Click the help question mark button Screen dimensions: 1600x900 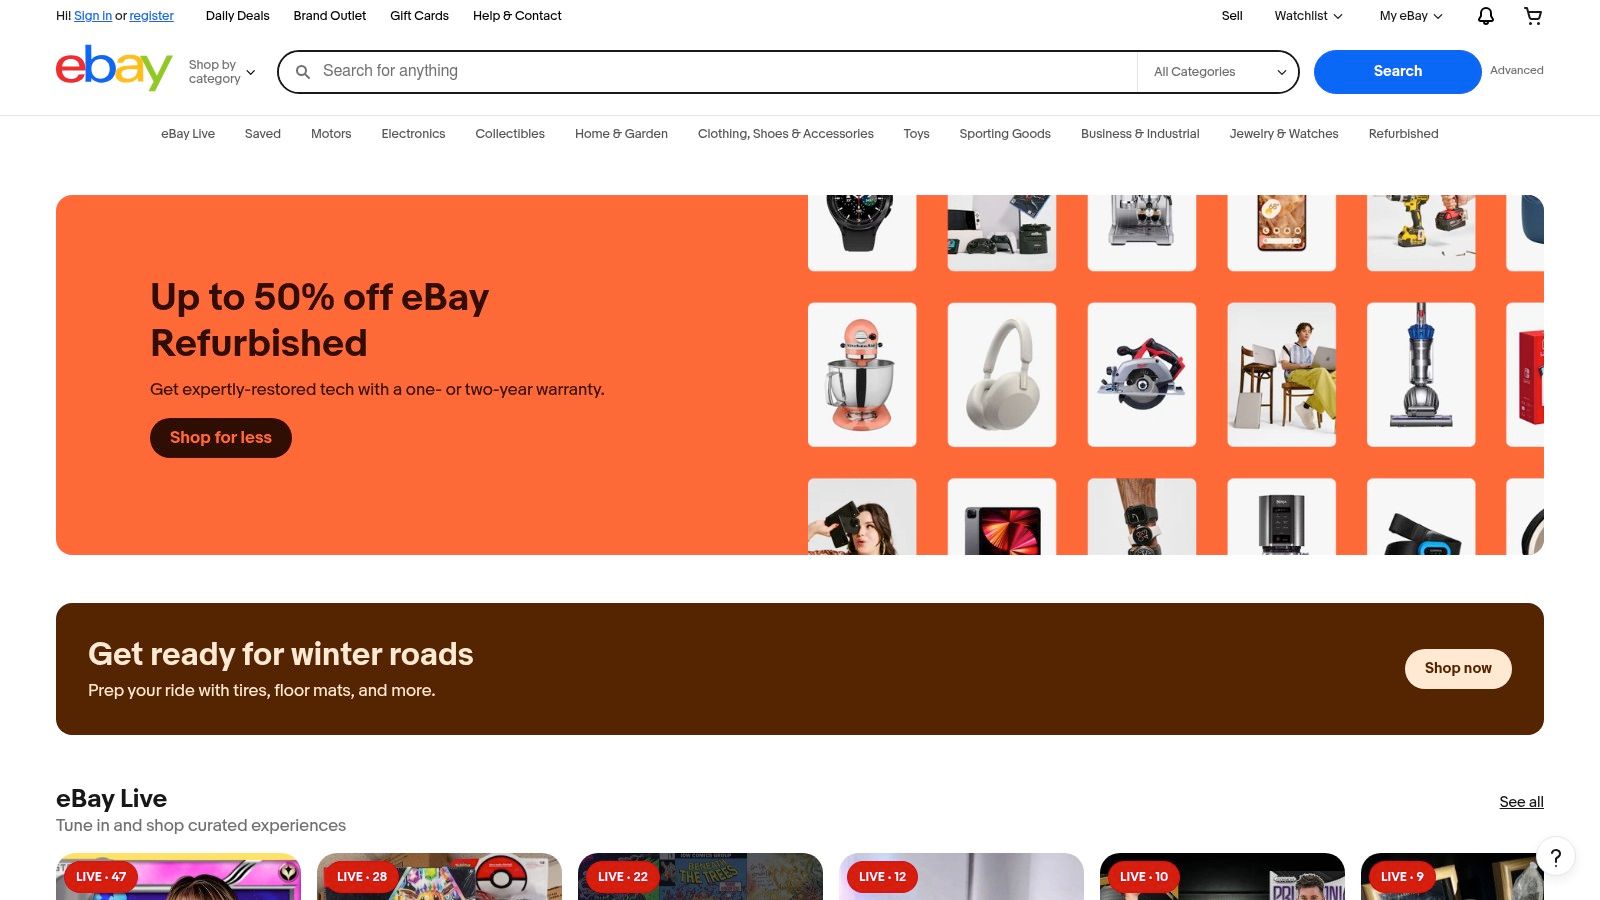[1556, 857]
